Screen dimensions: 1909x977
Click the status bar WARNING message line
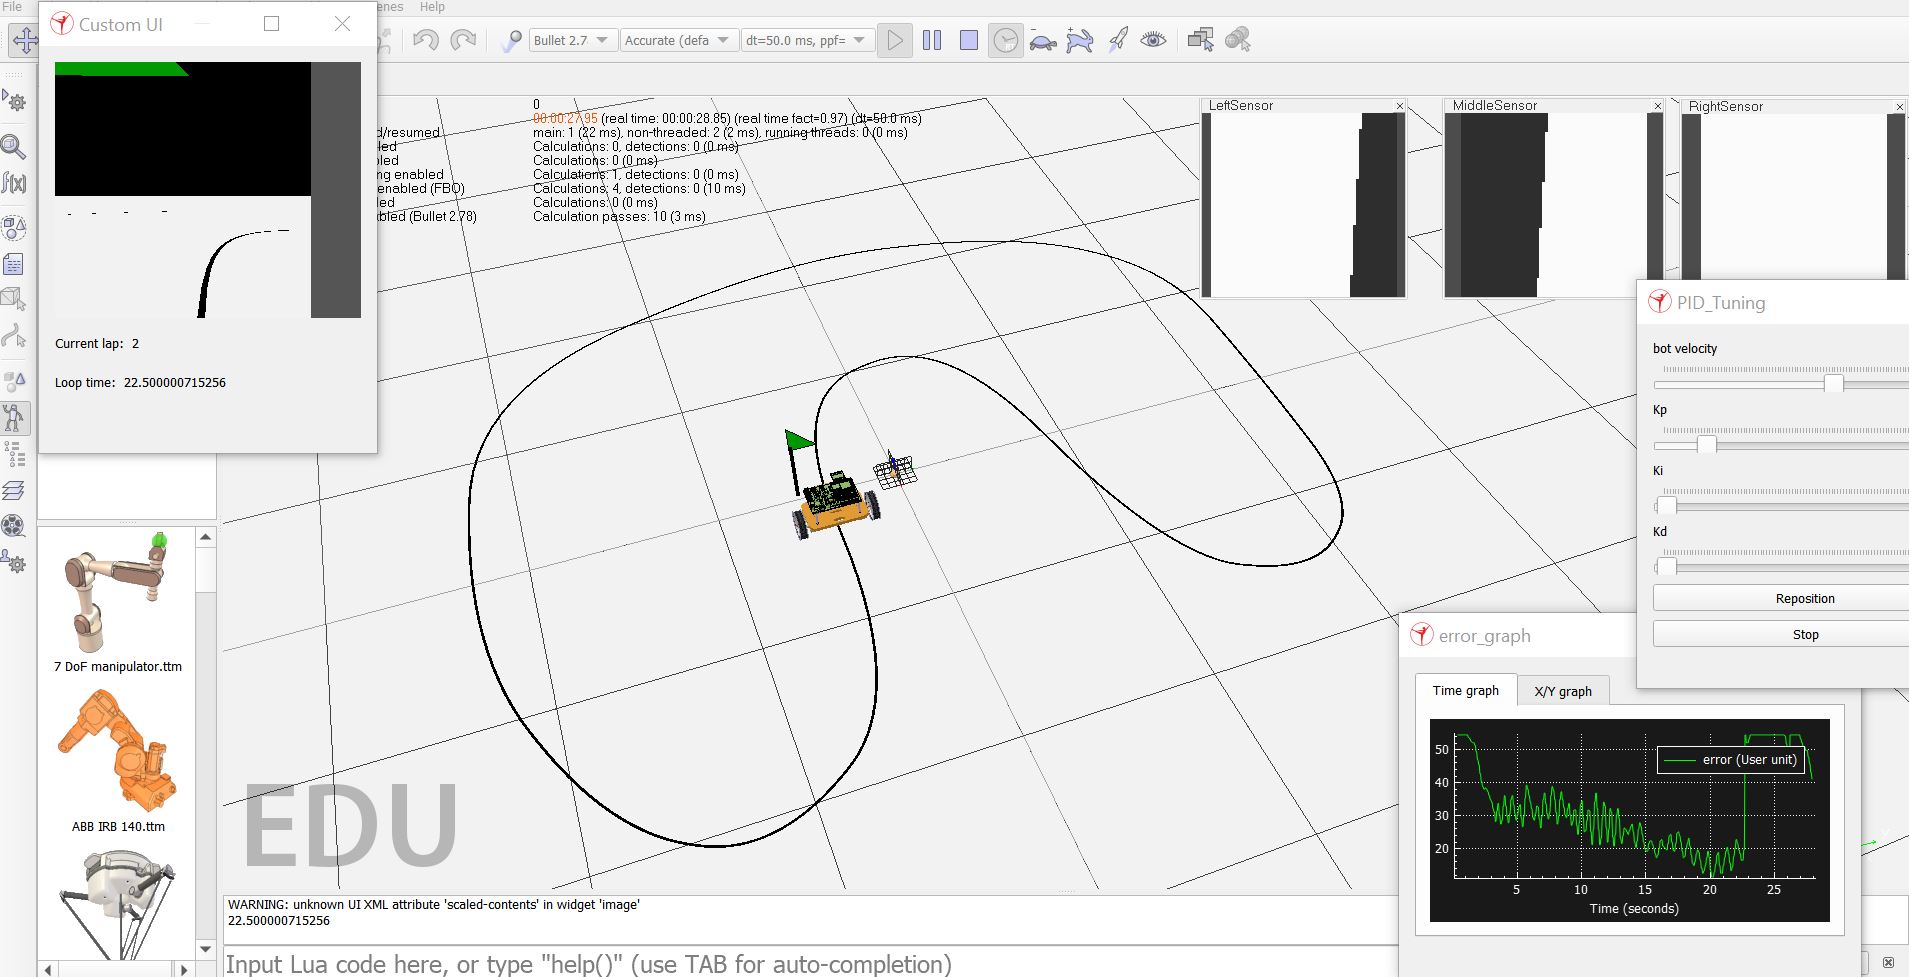point(434,904)
